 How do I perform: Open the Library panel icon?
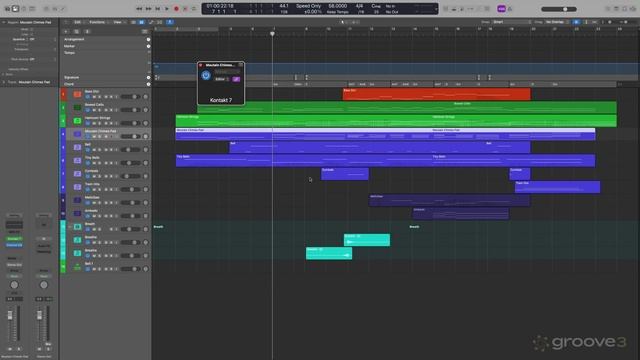pyautogui.click(x=7, y=9)
